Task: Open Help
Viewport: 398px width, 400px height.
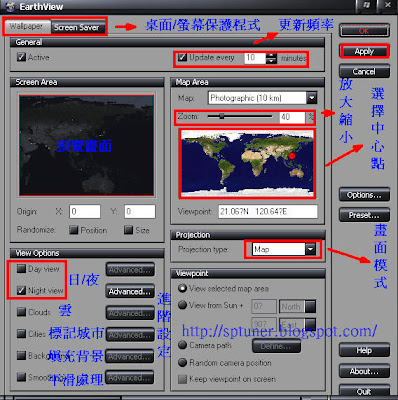Action: pyautogui.click(x=364, y=350)
